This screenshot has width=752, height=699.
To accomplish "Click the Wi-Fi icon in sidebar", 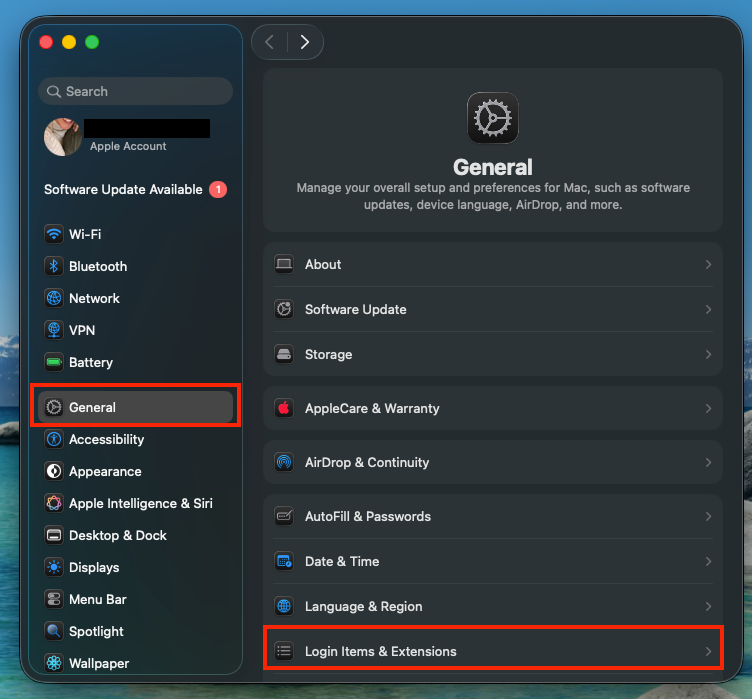I will 54,234.
